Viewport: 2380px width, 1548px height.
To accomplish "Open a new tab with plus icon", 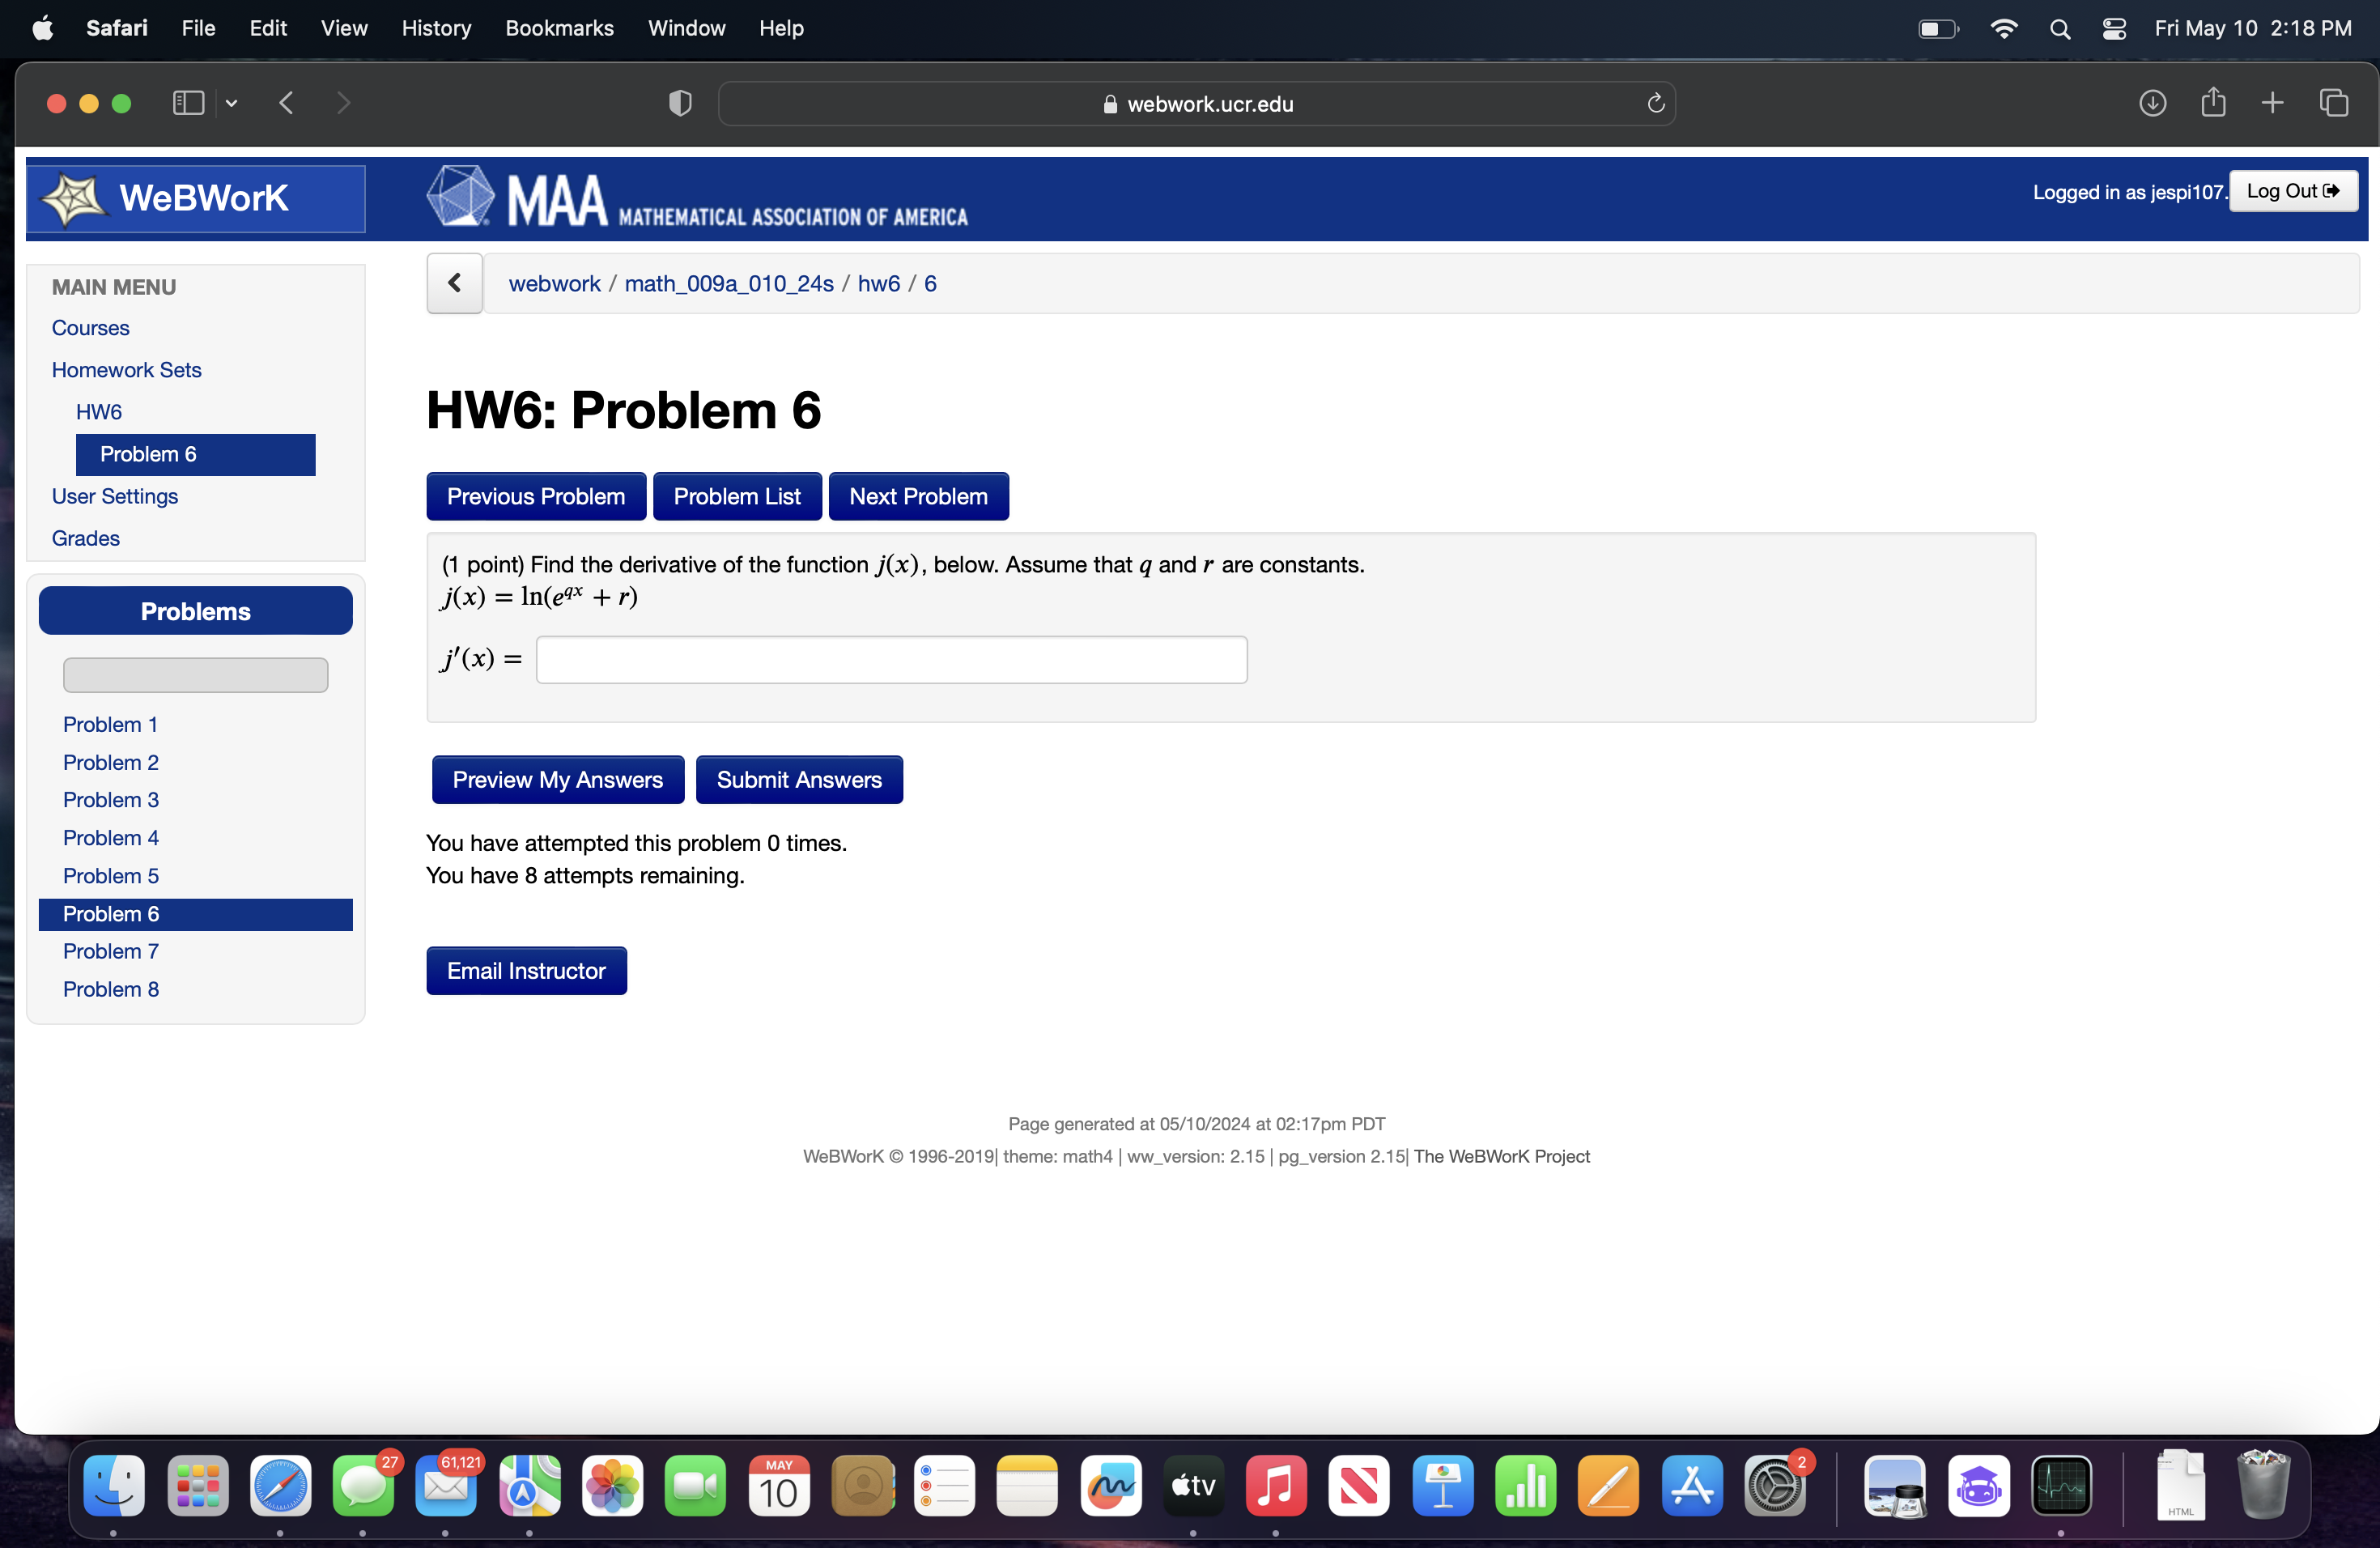I will pos(2272,103).
